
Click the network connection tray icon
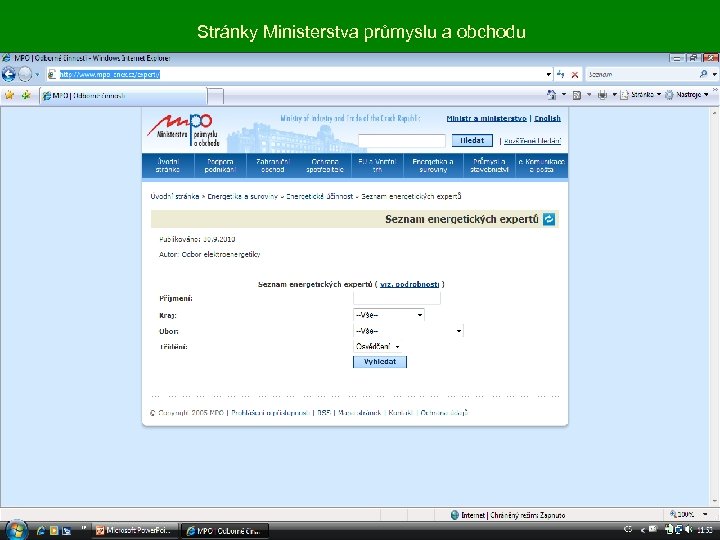coord(679,530)
